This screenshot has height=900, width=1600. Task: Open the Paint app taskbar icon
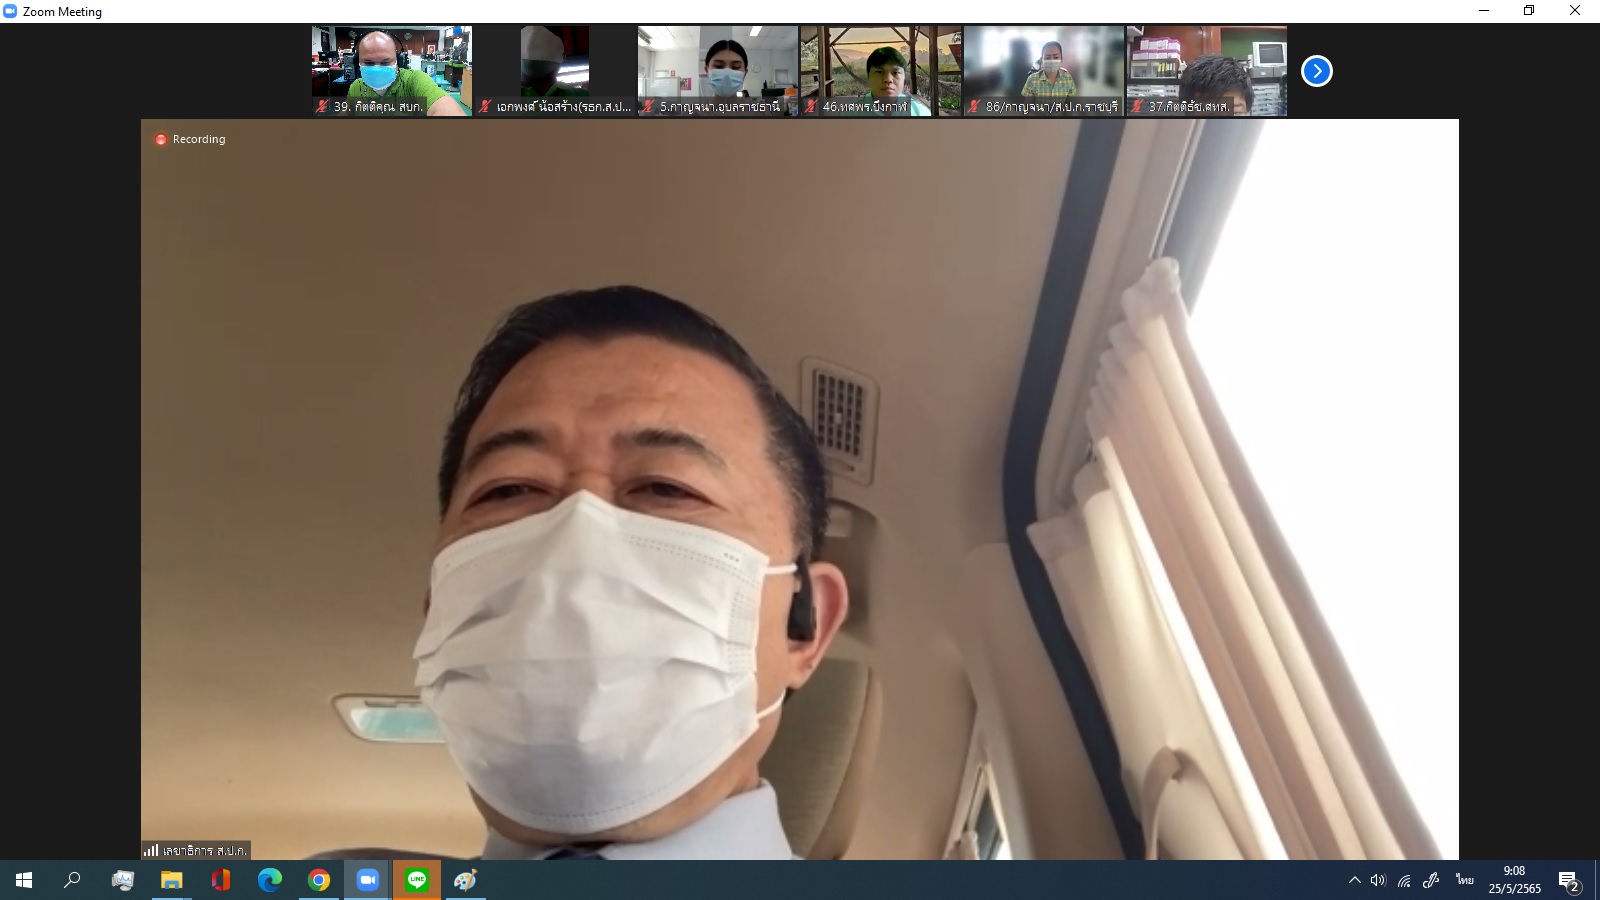(466, 880)
